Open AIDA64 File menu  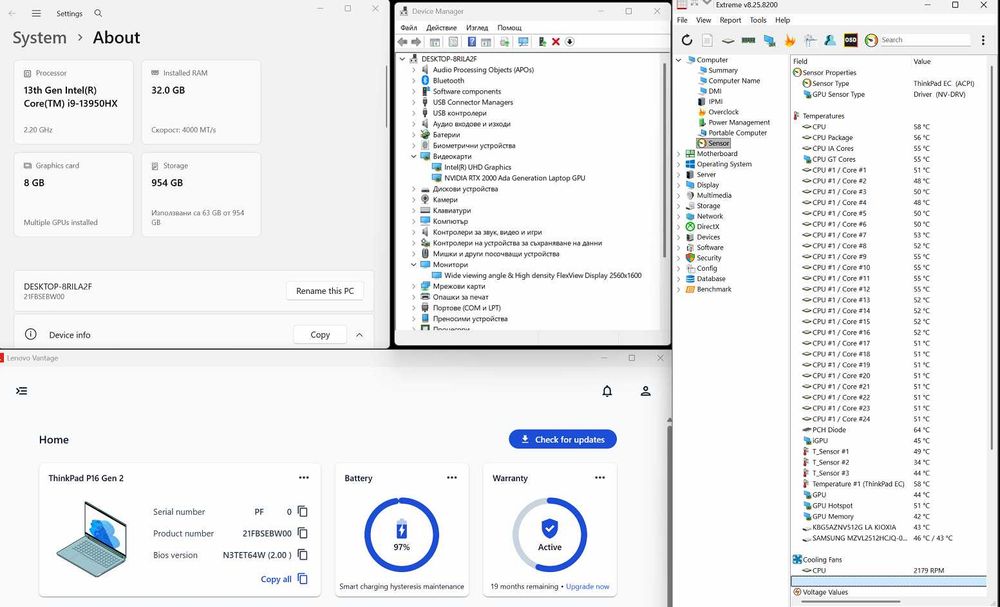click(682, 20)
